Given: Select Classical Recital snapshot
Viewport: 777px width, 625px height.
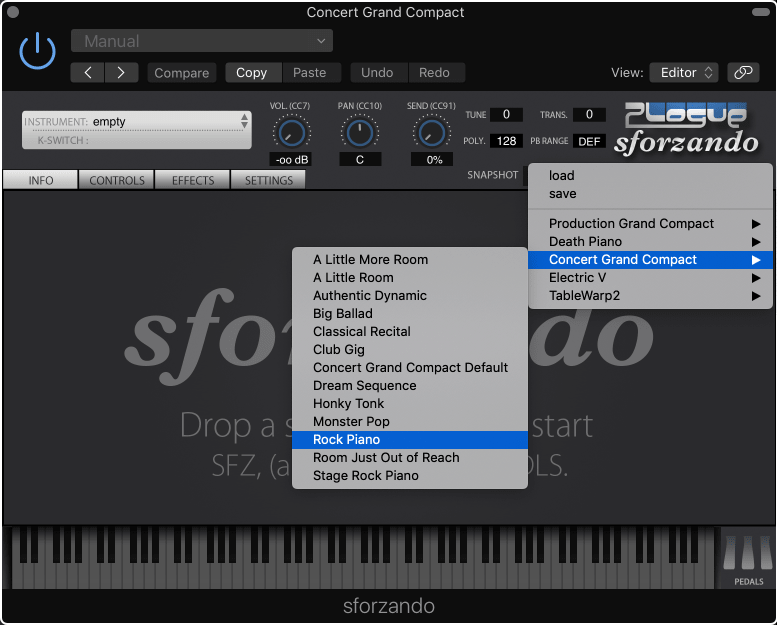Looking at the screenshot, I should tap(410, 332).
